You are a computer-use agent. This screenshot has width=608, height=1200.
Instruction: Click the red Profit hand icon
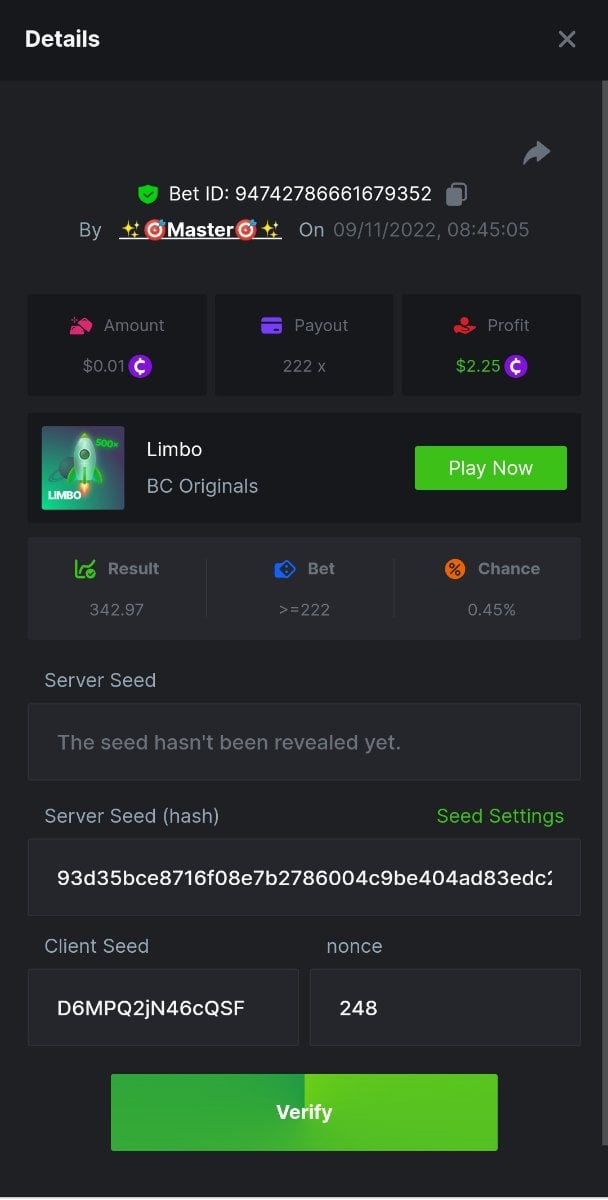point(463,325)
